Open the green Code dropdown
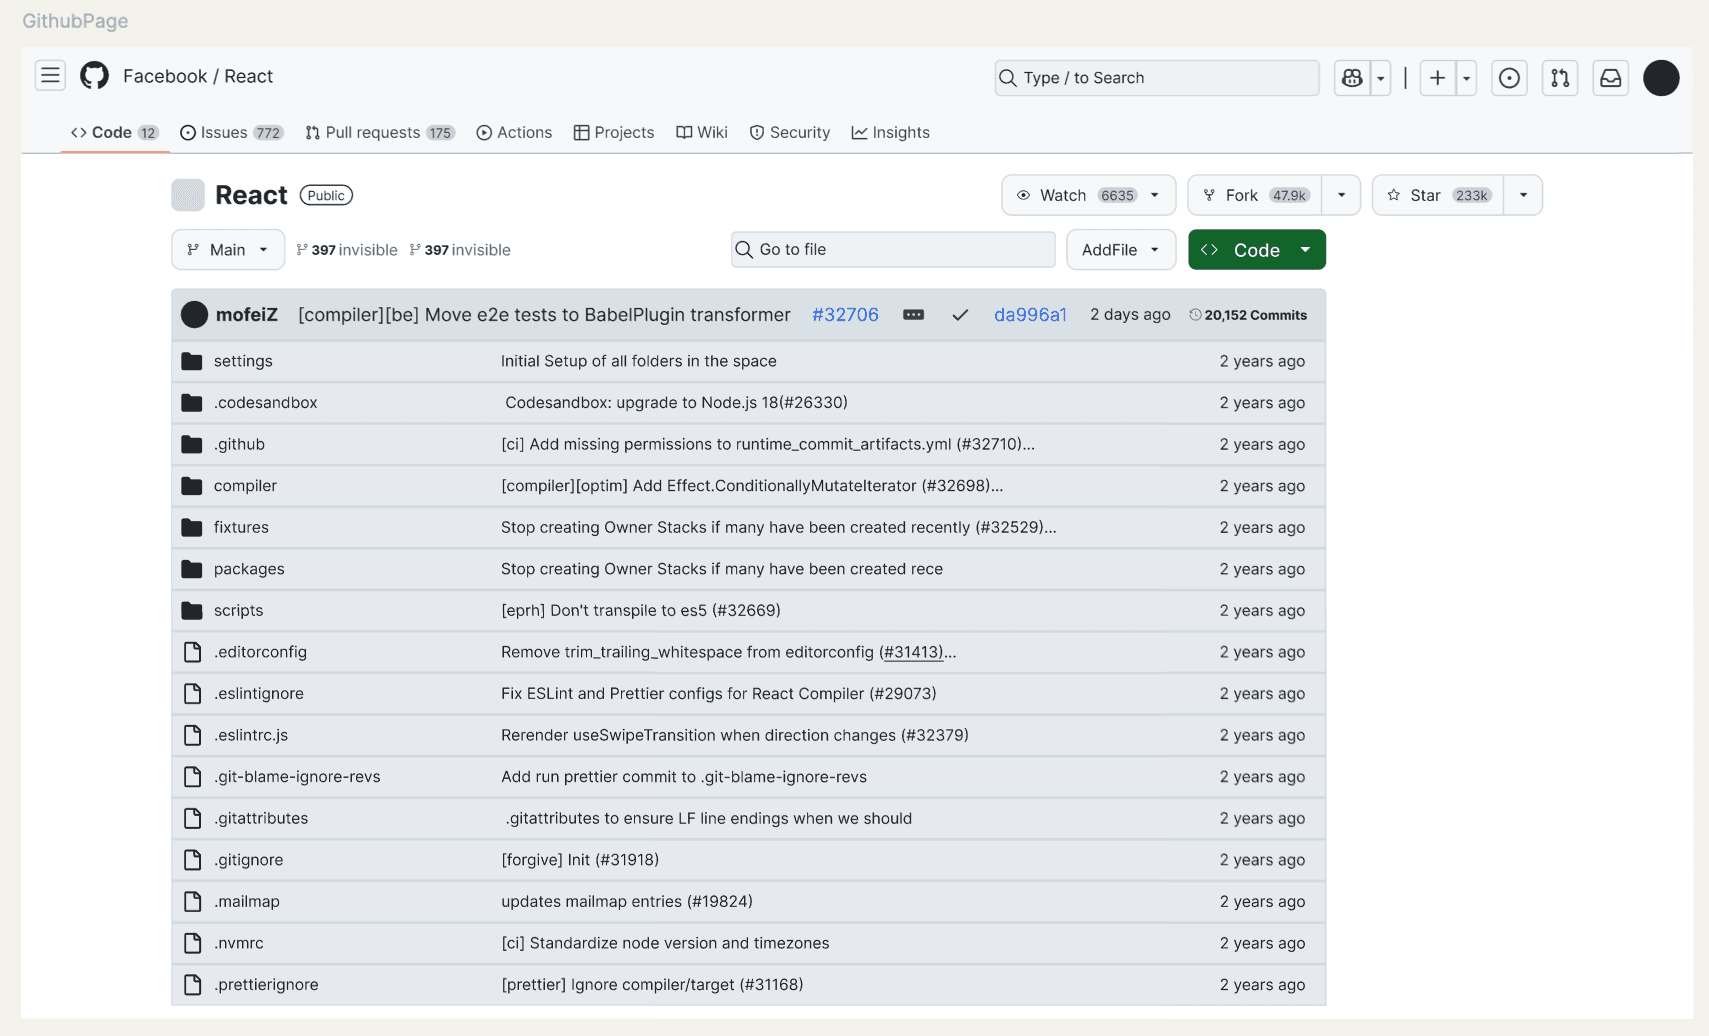The height and width of the screenshot is (1036, 1709). tap(1257, 250)
